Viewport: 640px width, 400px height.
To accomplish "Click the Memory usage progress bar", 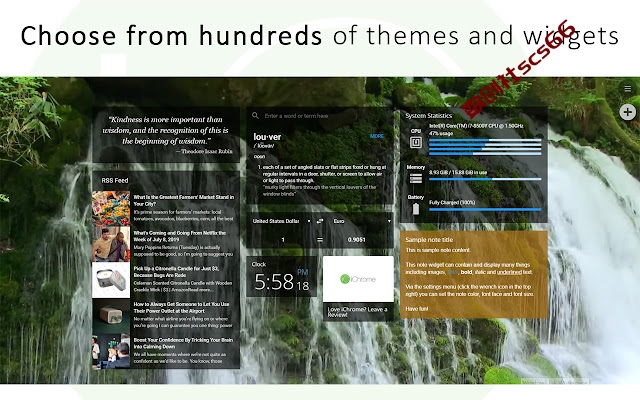I will pyautogui.click(x=485, y=179).
